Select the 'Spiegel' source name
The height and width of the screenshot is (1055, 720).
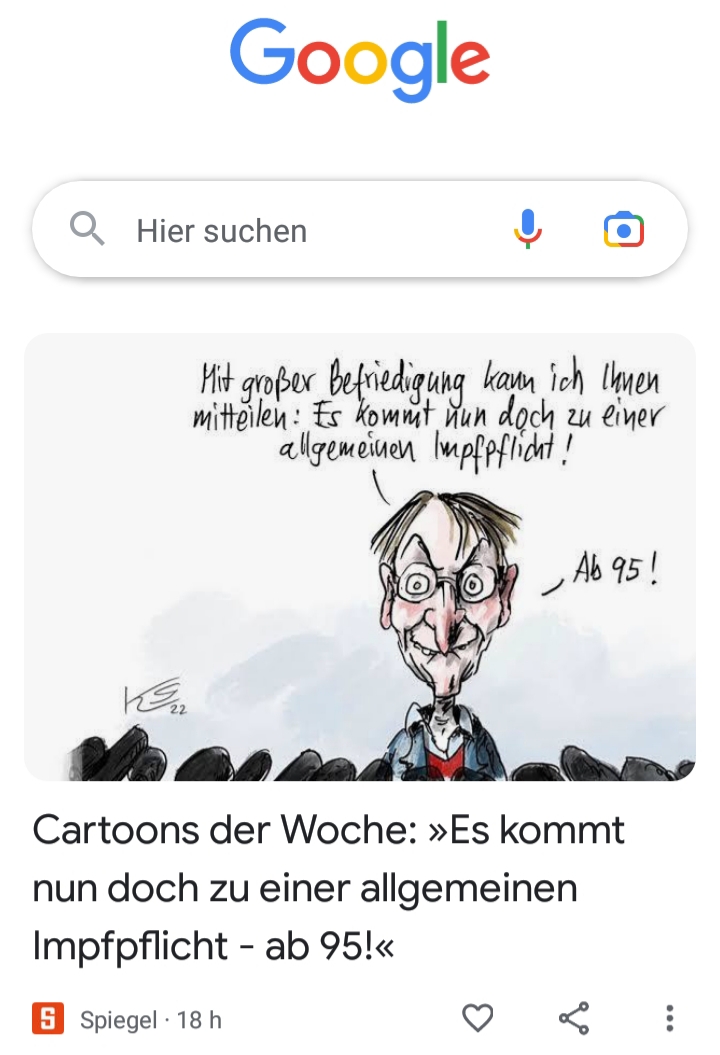click(118, 1020)
